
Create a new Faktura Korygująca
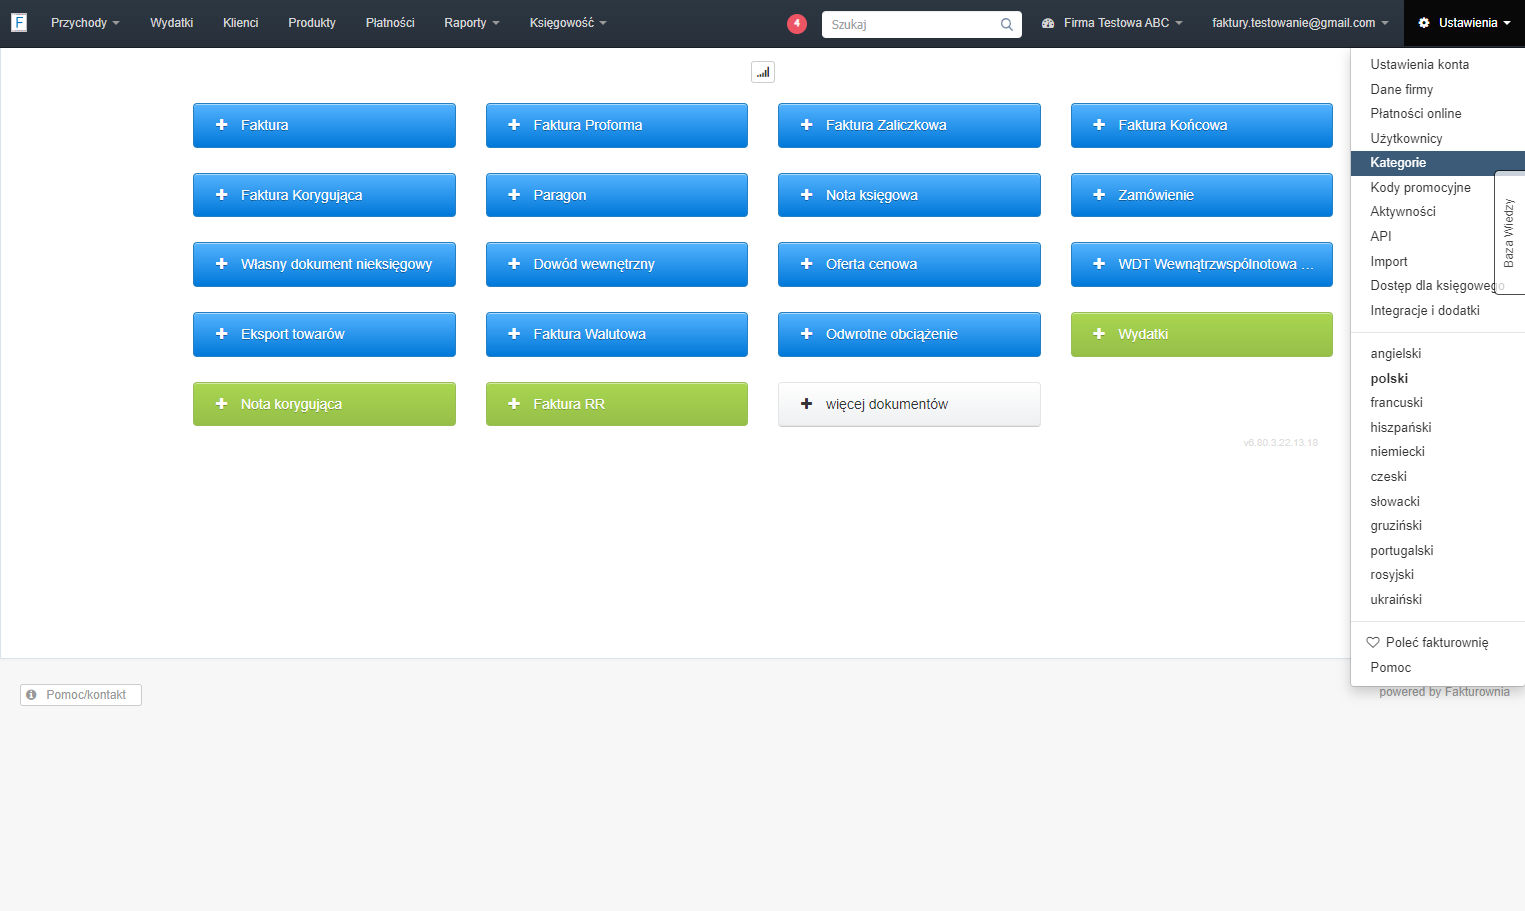pyautogui.click(x=324, y=195)
